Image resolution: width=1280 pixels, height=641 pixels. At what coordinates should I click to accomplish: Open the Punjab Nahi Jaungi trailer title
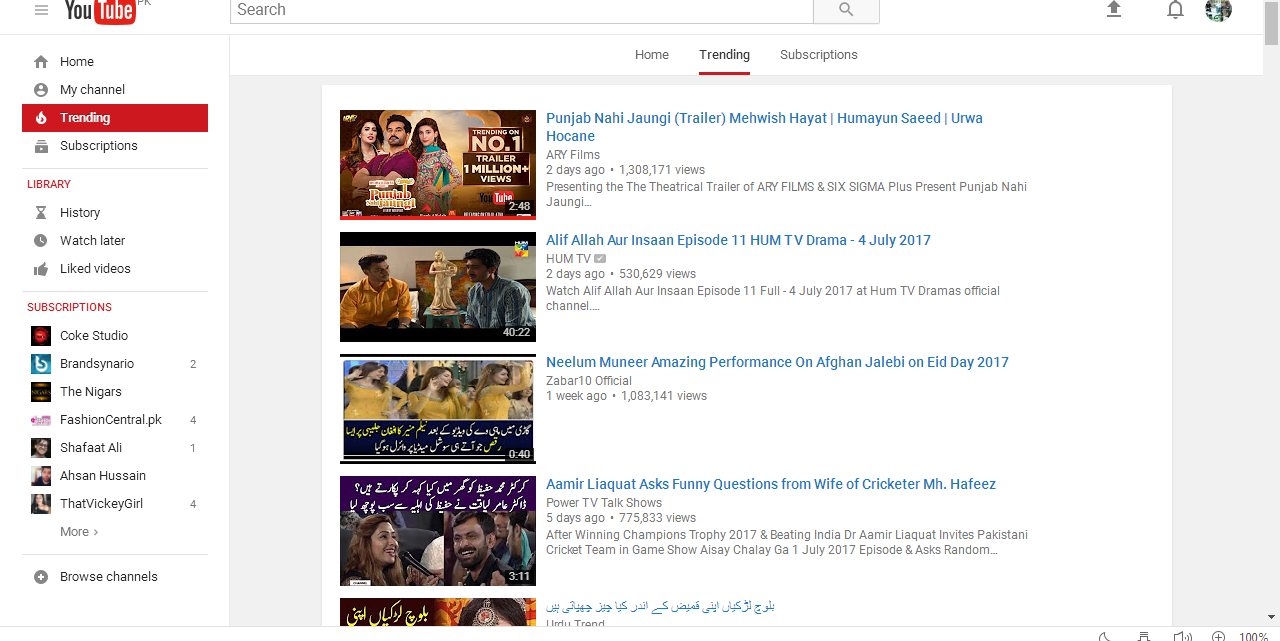[x=764, y=127]
